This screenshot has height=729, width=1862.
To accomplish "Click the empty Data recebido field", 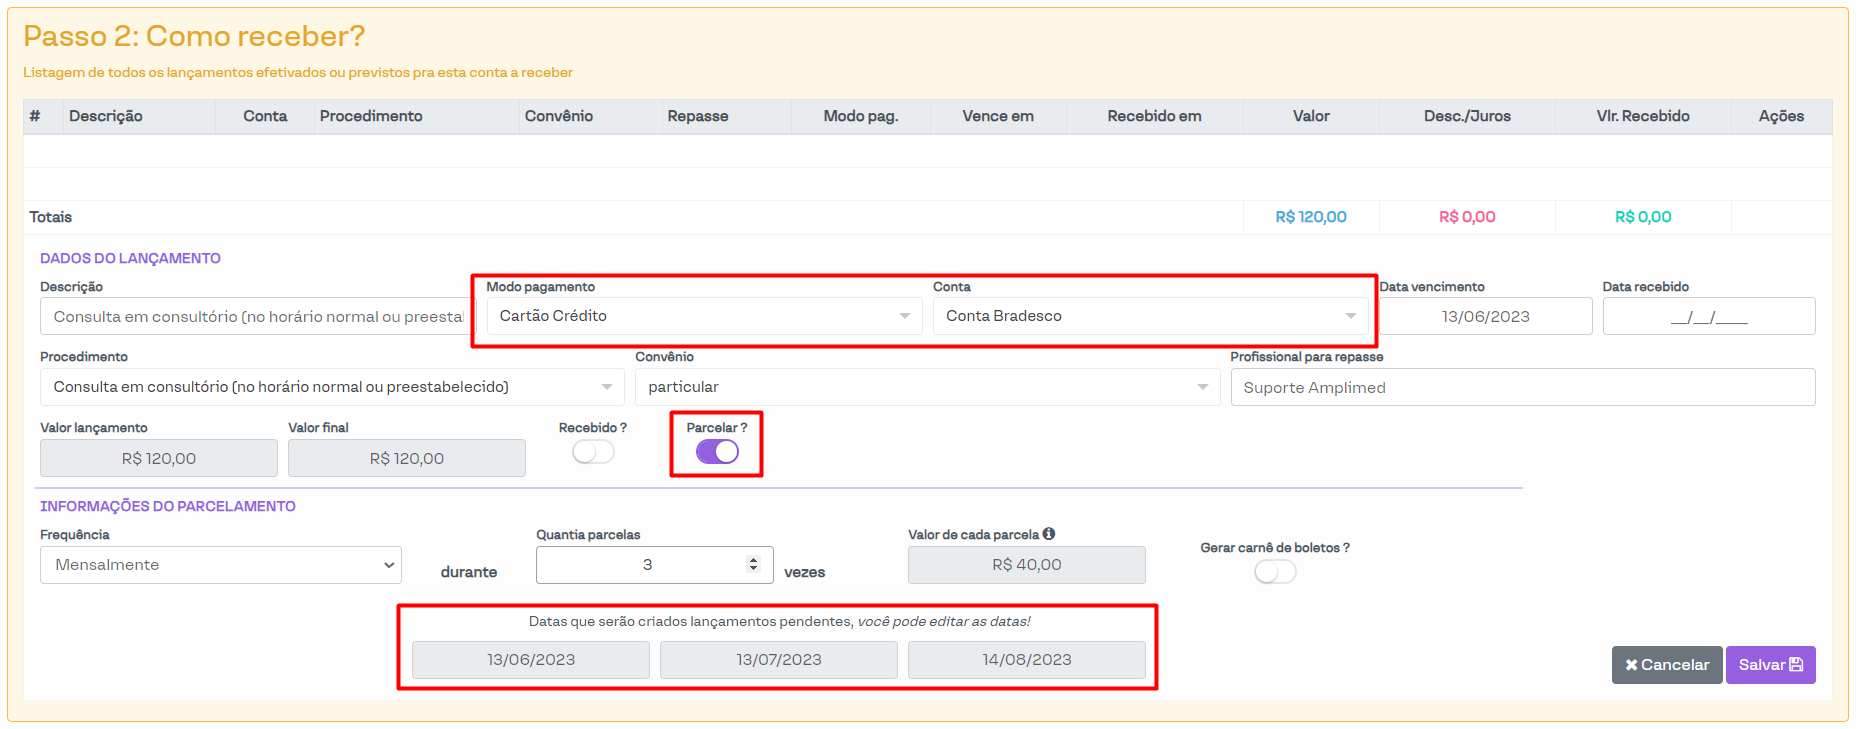I will pos(1708,317).
